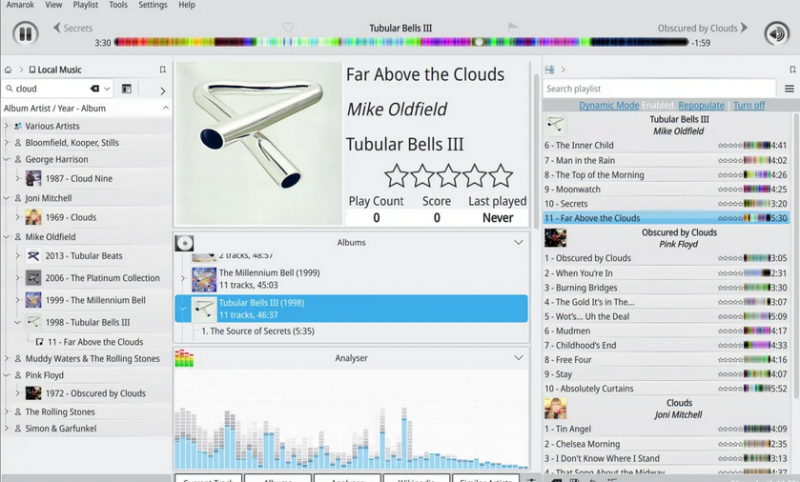Click the Albums applet disc icon

coord(184,243)
